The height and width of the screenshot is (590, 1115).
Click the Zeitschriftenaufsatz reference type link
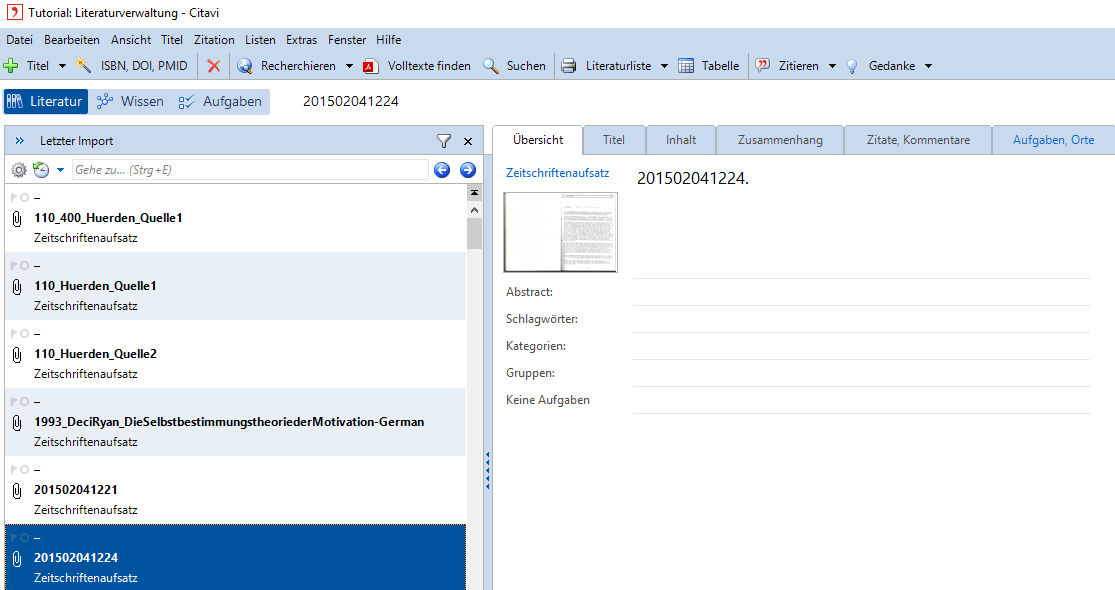(x=557, y=173)
